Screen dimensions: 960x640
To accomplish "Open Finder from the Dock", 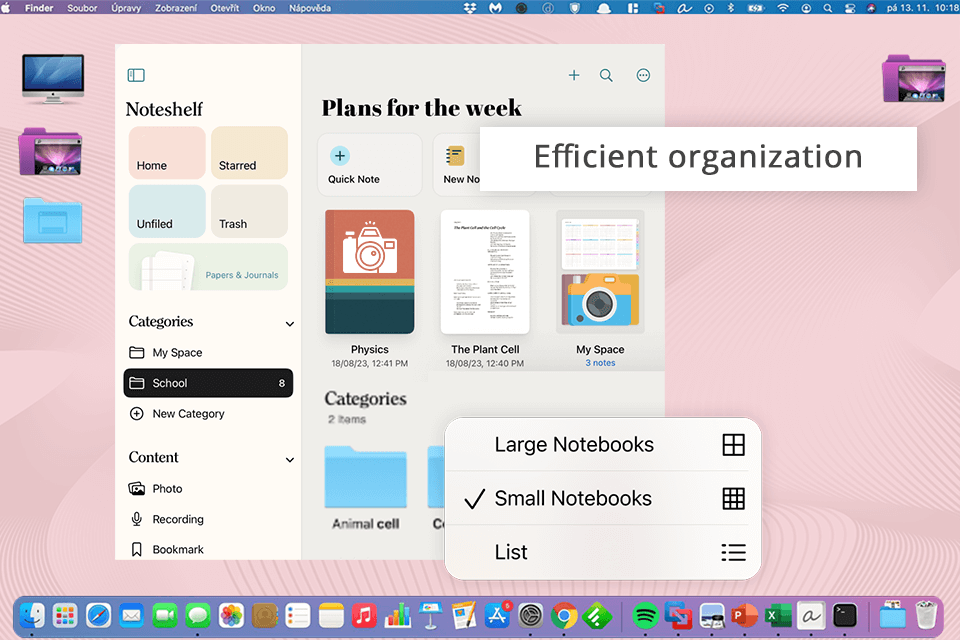I will point(32,616).
